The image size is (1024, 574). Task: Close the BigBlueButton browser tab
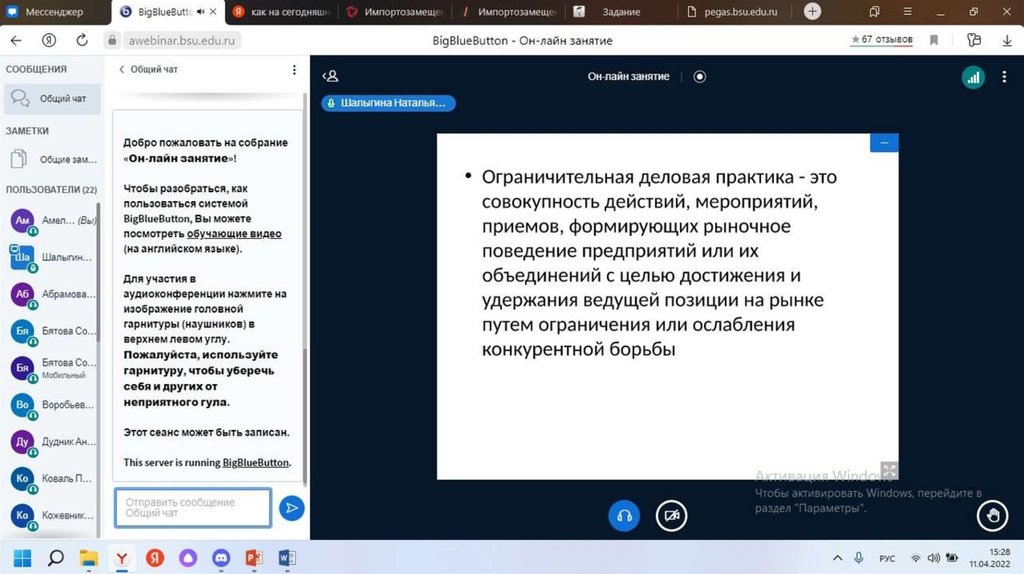[x=213, y=12]
